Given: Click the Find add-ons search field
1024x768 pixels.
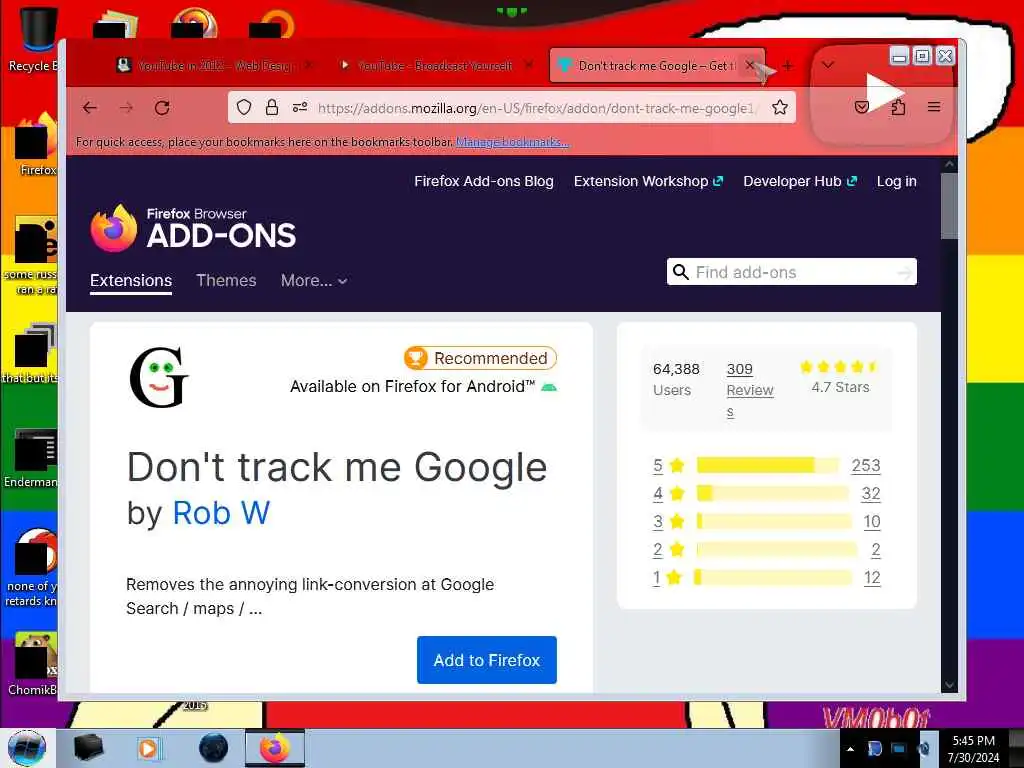Looking at the screenshot, I should coord(794,272).
